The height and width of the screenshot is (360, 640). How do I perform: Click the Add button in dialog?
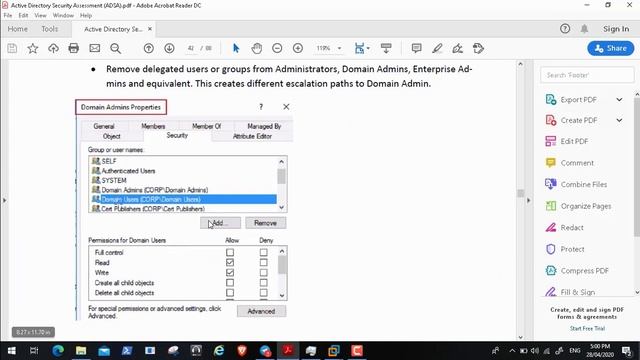[220, 223]
